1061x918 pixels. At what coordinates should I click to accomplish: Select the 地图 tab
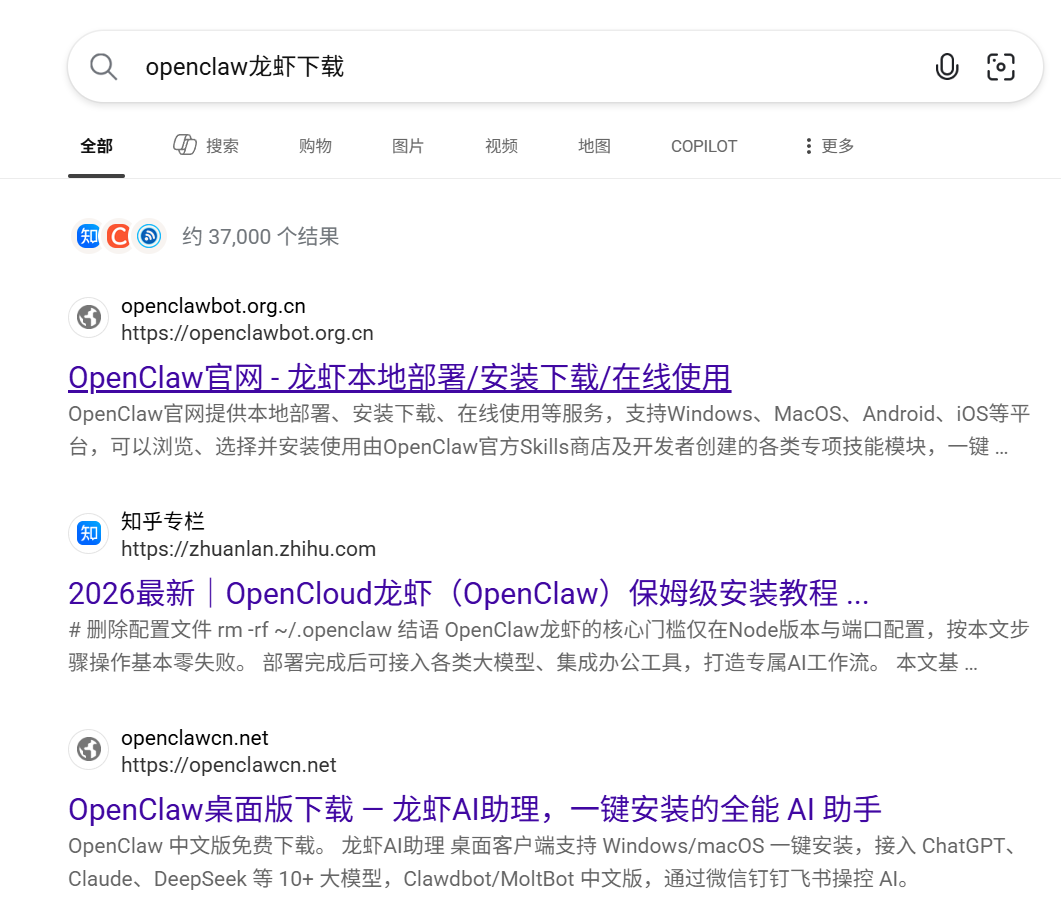[x=594, y=146]
